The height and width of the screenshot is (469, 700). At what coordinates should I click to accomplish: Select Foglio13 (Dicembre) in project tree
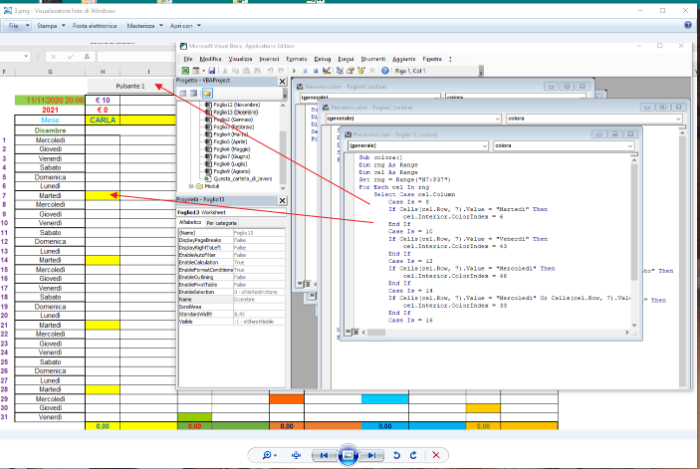click(237, 112)
